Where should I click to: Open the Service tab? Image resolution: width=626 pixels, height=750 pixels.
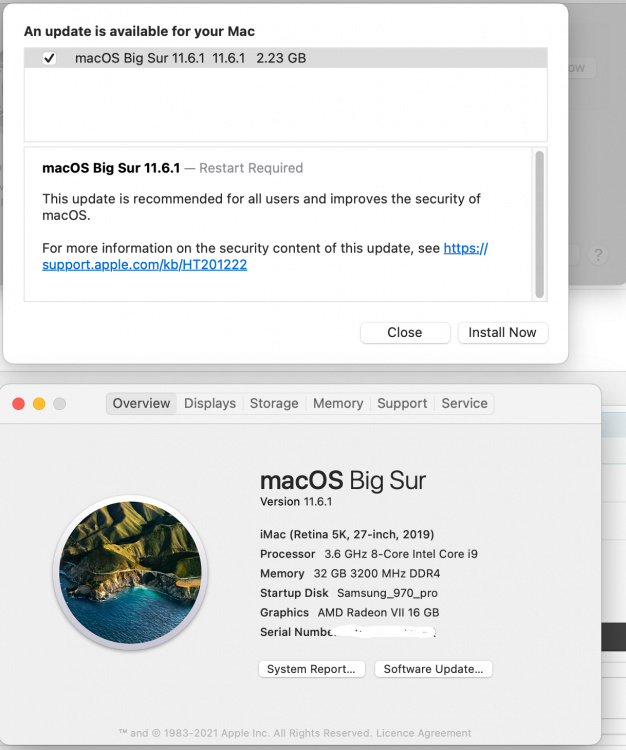click(464, 403)
